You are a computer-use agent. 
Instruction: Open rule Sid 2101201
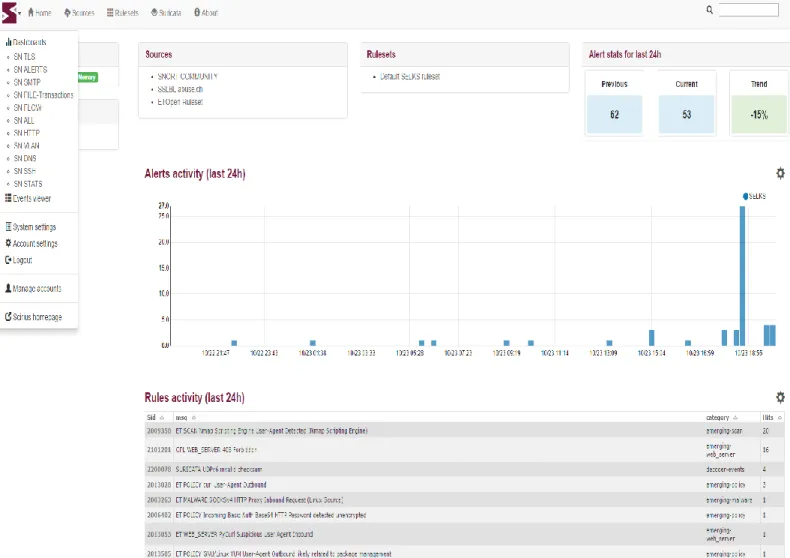point(159,450)
